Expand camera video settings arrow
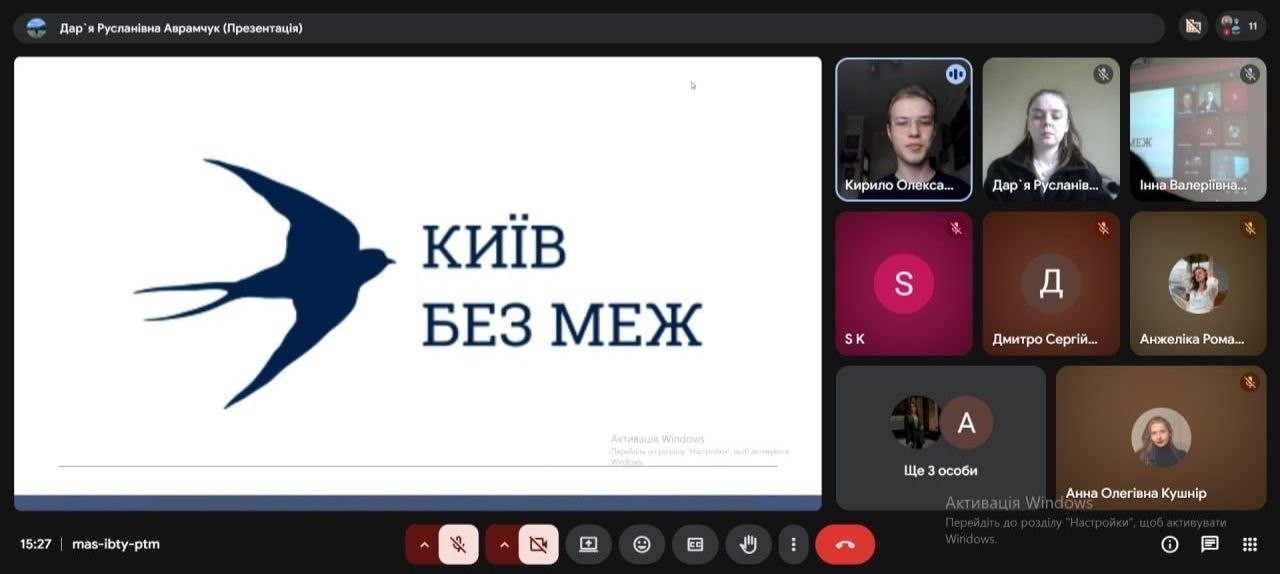The height and width of the screenshot is (574, 1280). (x=503, y=545)
